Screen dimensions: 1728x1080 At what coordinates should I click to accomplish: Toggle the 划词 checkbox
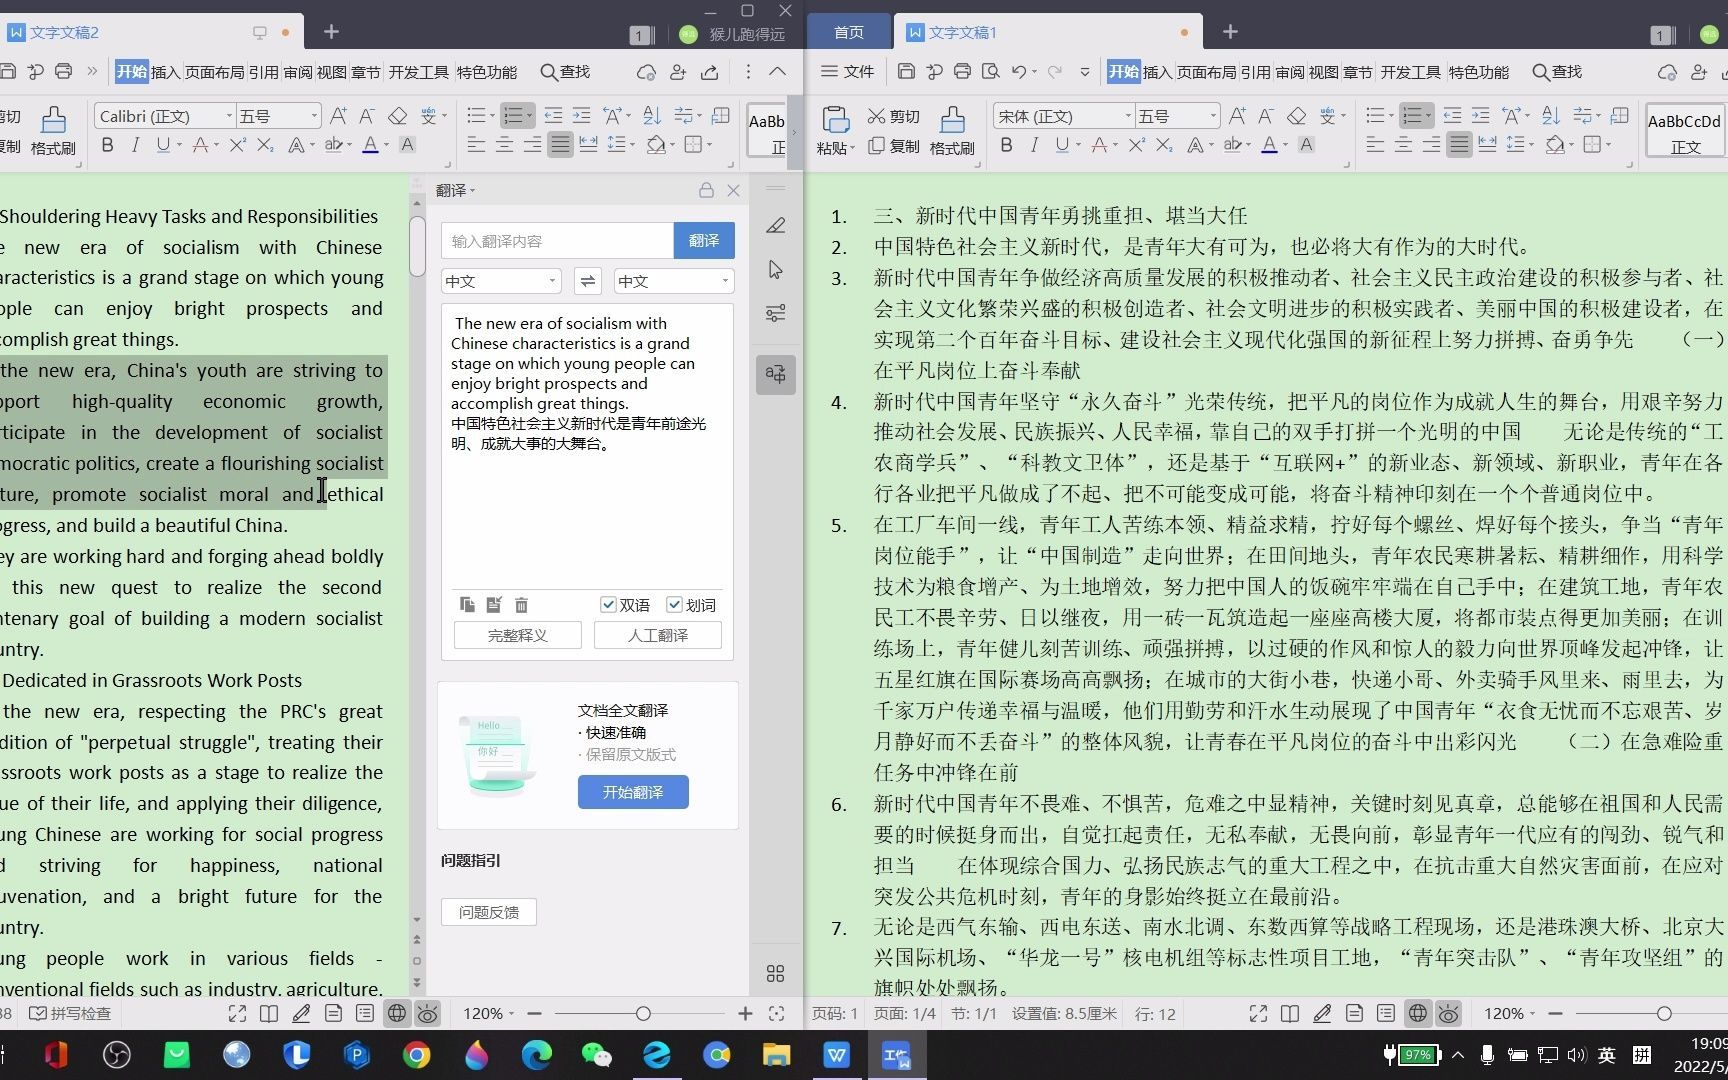674,605
